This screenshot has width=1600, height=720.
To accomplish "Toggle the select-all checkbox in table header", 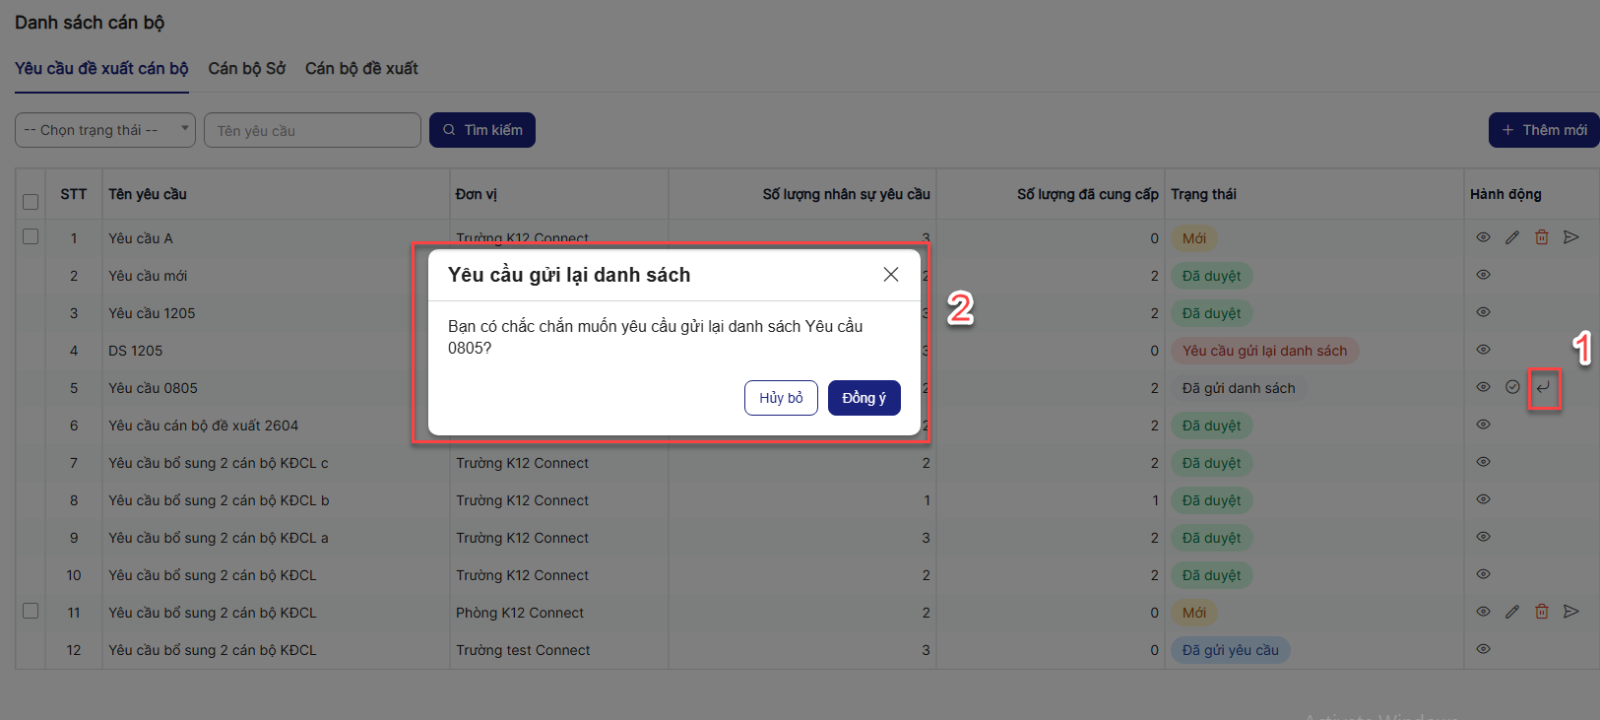I will tap(31, 202).
